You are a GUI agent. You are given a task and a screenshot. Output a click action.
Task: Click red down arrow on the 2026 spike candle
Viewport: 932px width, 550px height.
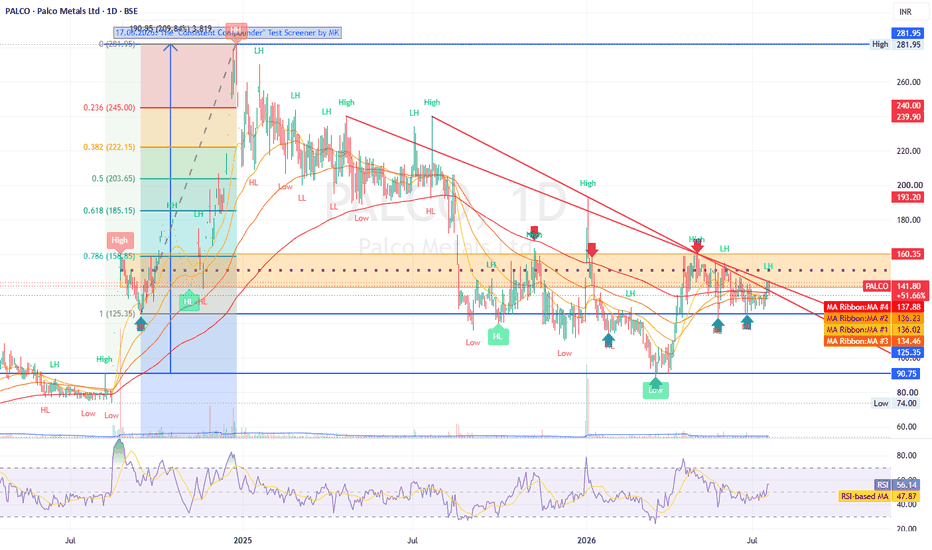[x=591, y=250]
